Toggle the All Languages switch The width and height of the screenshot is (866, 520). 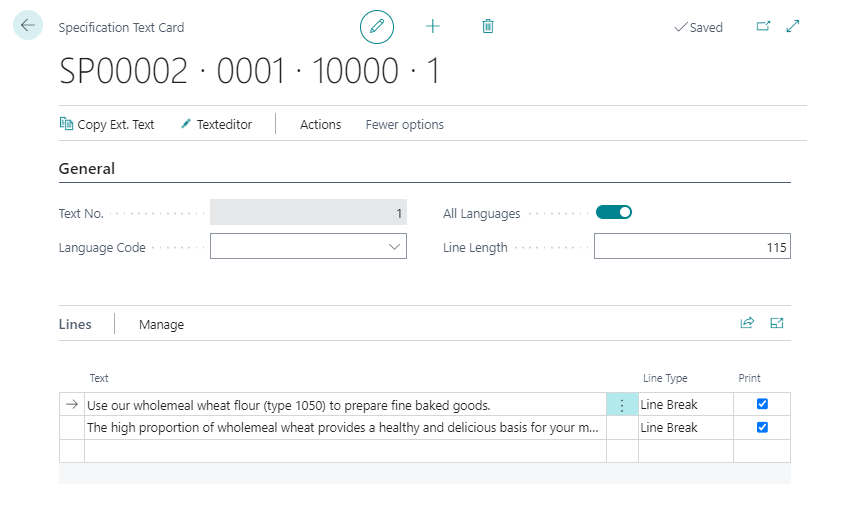(614, 213)
